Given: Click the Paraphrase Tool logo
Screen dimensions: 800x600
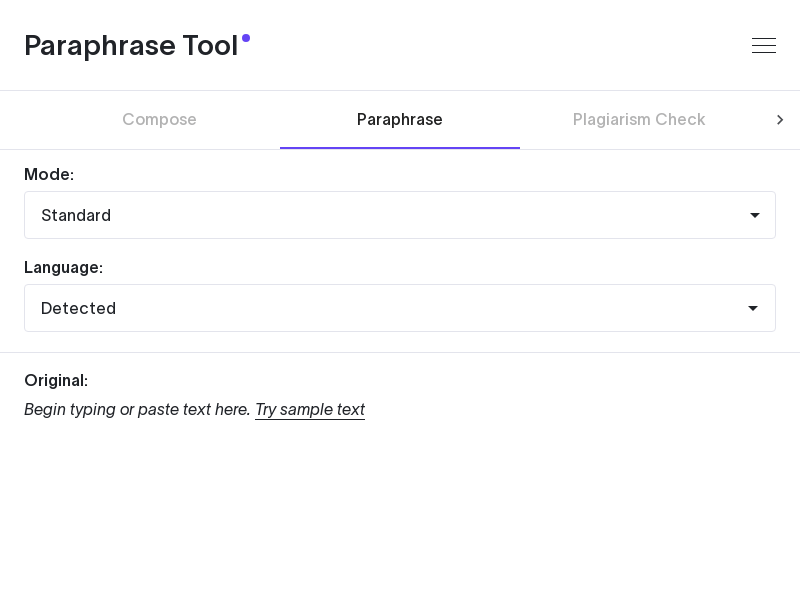Looking at the screenshot, I should coord(137,45).
